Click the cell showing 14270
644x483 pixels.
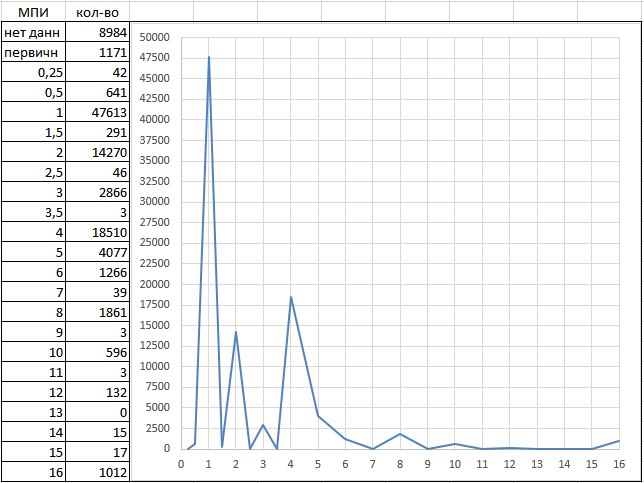click(98, 152)
